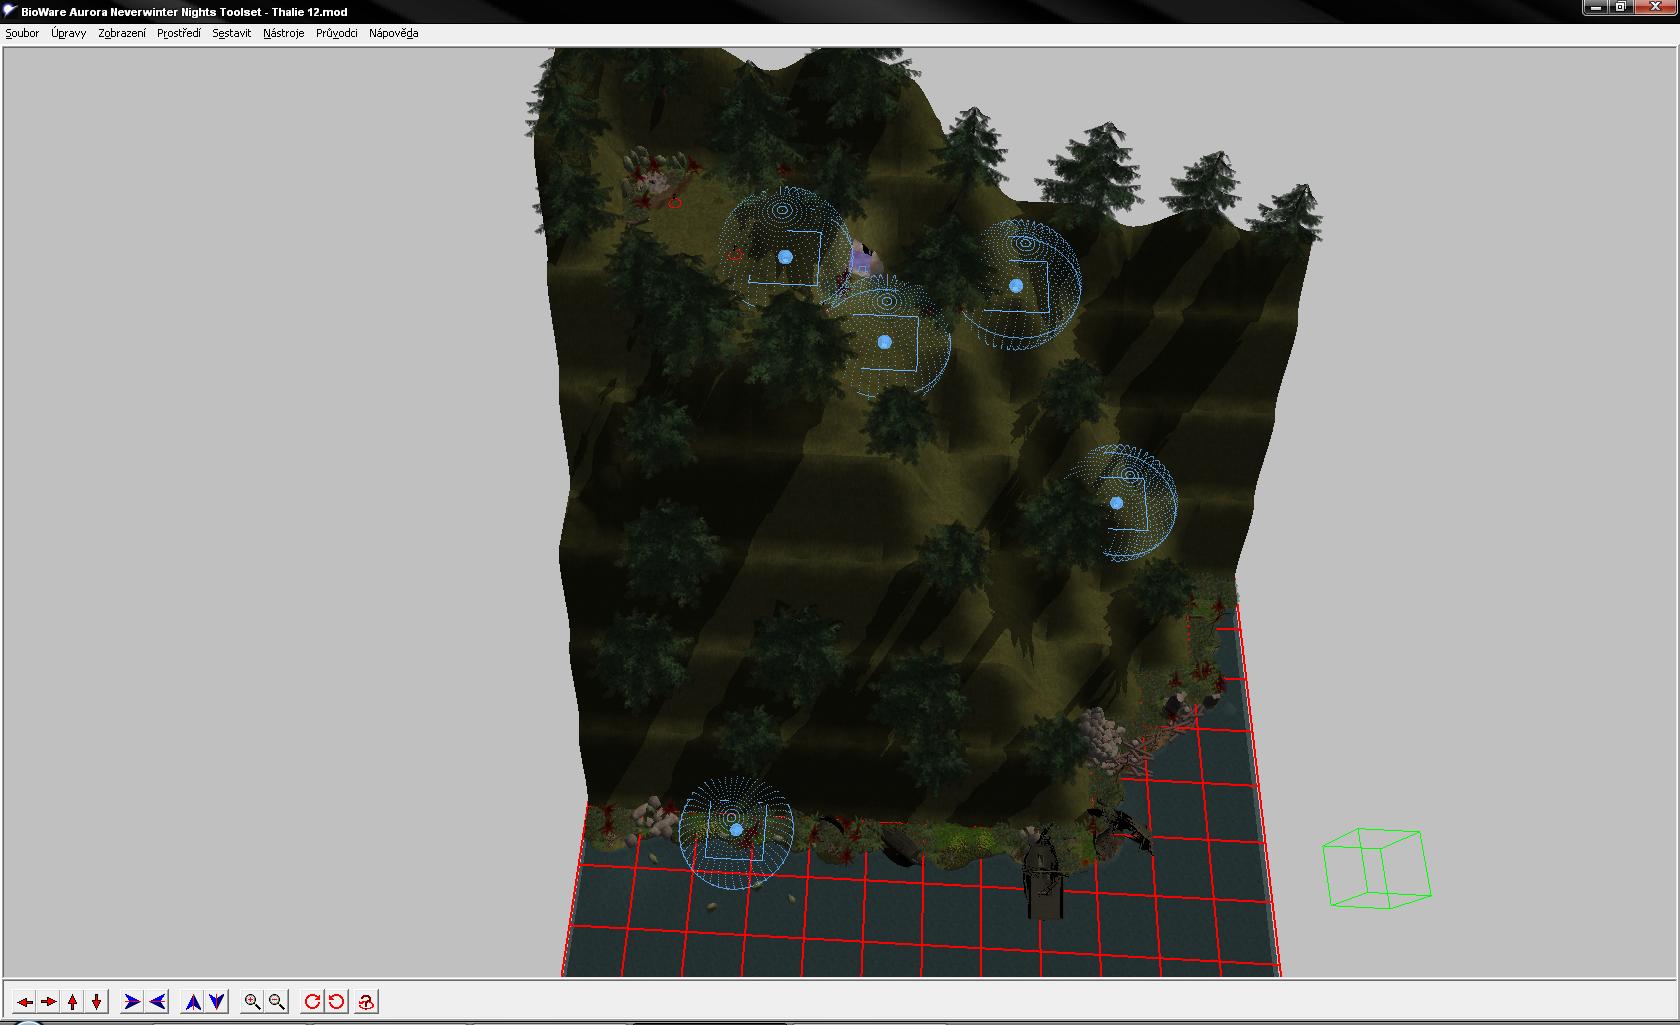Open the Soubor menu
Screen dimensions: 1680x1025
click(22, 33)
